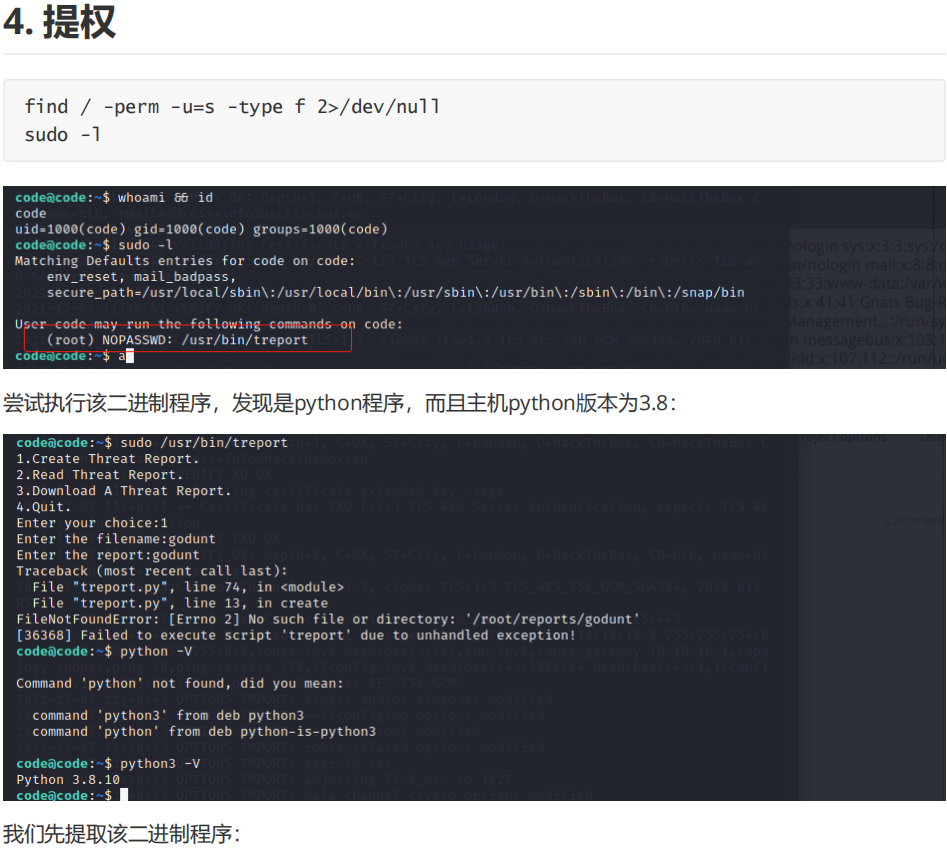
Task: Click "3.Download A Threat Report." menu line
Action: click(x=124, y=491)
